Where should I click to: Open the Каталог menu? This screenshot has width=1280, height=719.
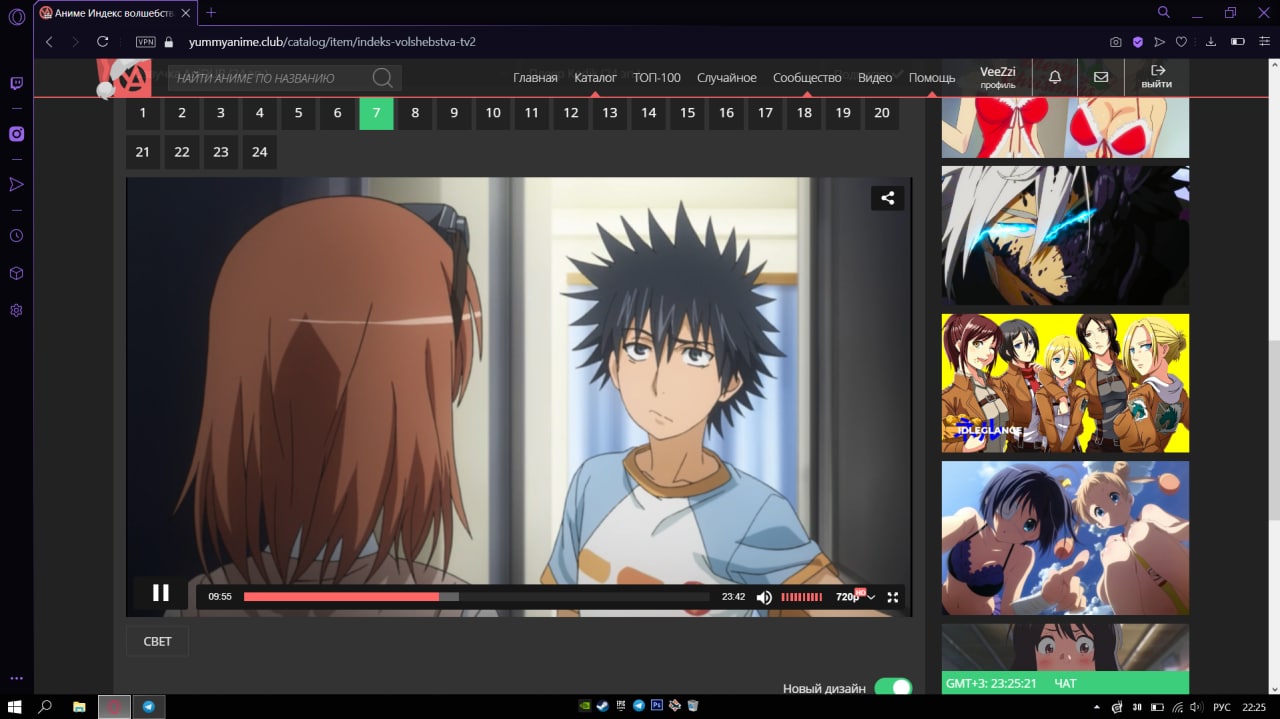click(x=595, y=77)
